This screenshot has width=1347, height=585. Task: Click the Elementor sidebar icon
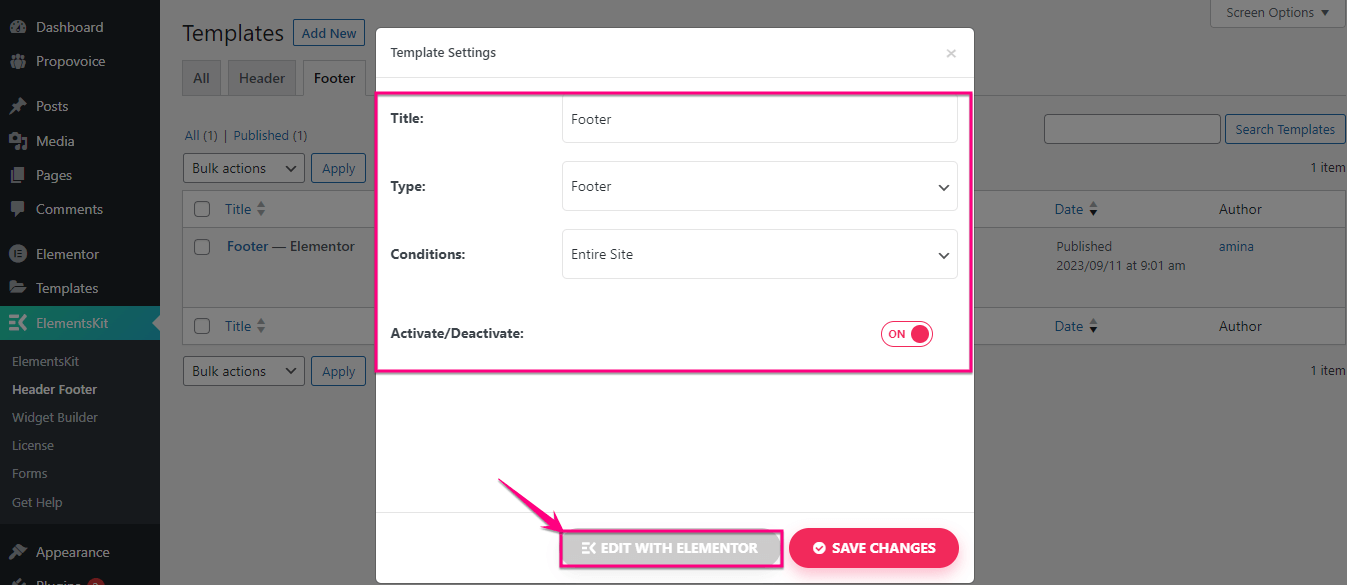pyautogui.click(x=18, y=254)
